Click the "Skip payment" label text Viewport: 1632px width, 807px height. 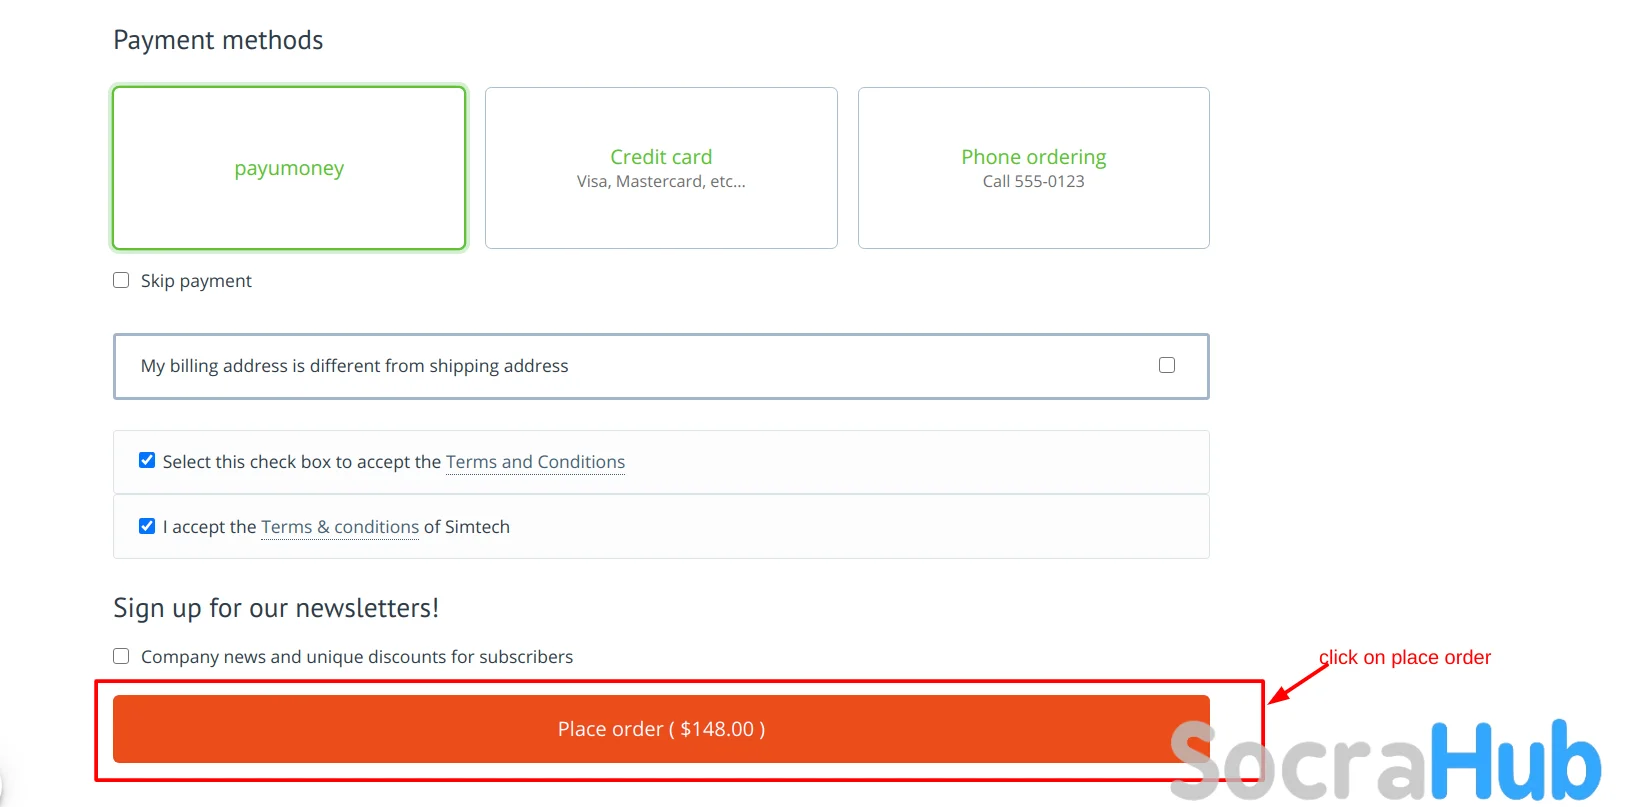point(196,281)
